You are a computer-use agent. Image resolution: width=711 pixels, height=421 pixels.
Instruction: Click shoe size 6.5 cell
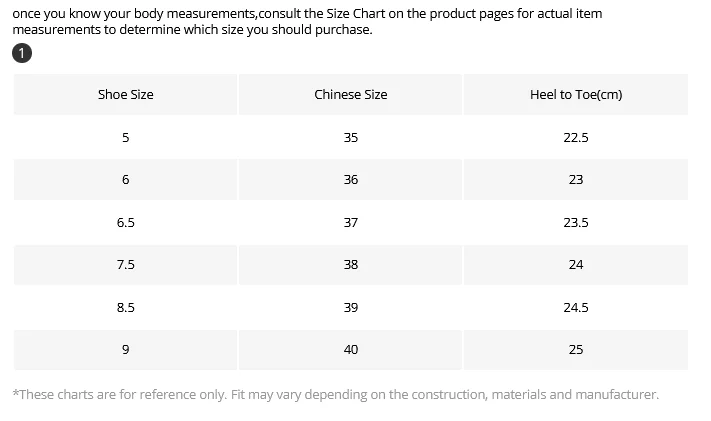coord(126,222)
